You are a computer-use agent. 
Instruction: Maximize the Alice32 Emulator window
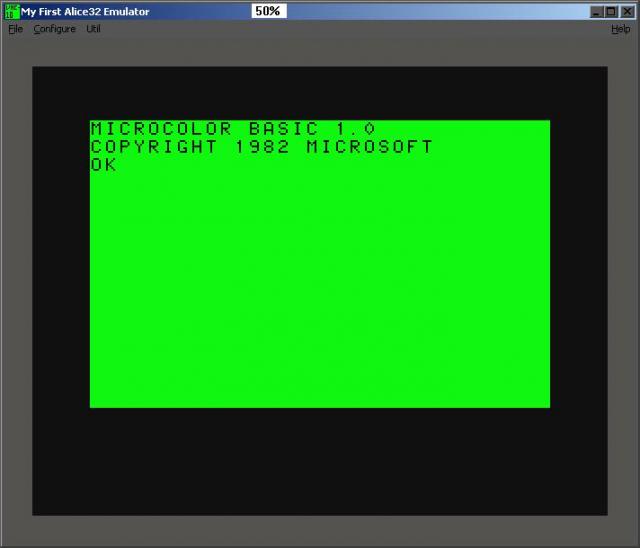click(611, 12)
